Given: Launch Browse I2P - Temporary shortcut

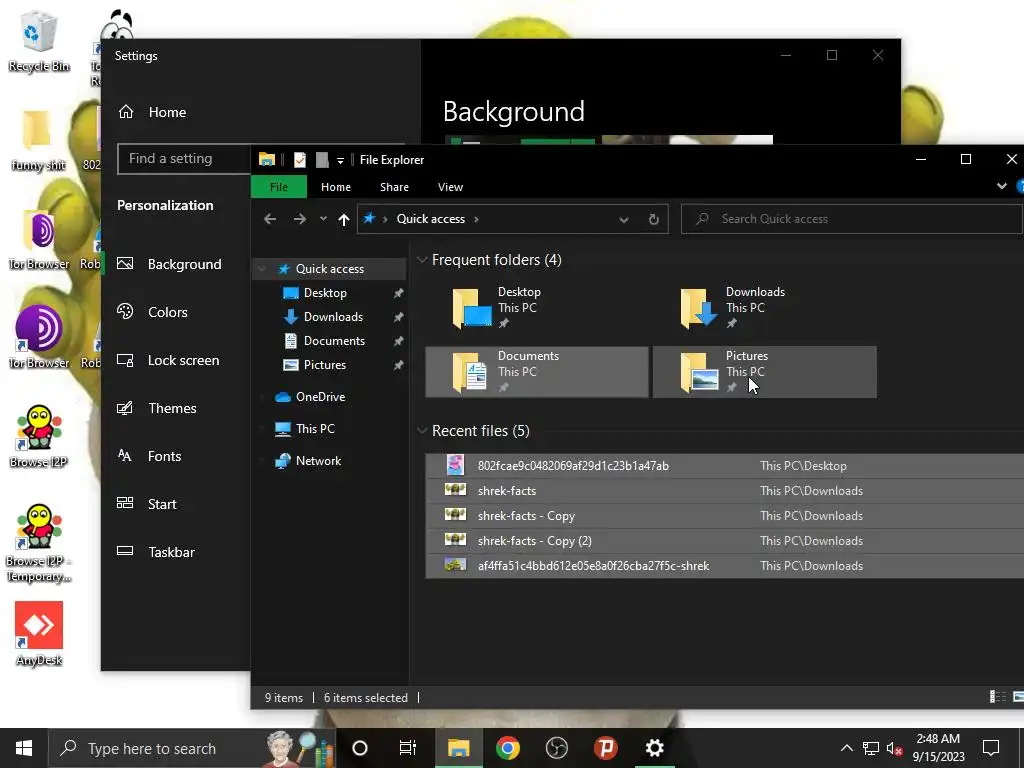Looking at the screenshot, I should 39,543.
